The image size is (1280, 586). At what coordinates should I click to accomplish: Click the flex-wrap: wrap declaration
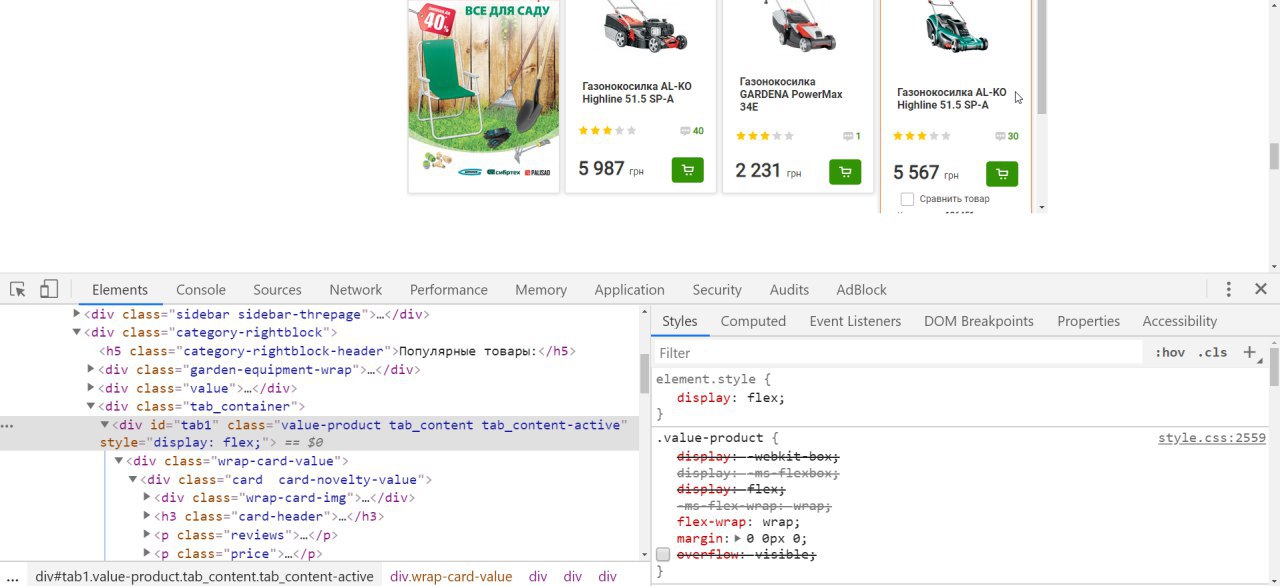click(x=739, y=522)
